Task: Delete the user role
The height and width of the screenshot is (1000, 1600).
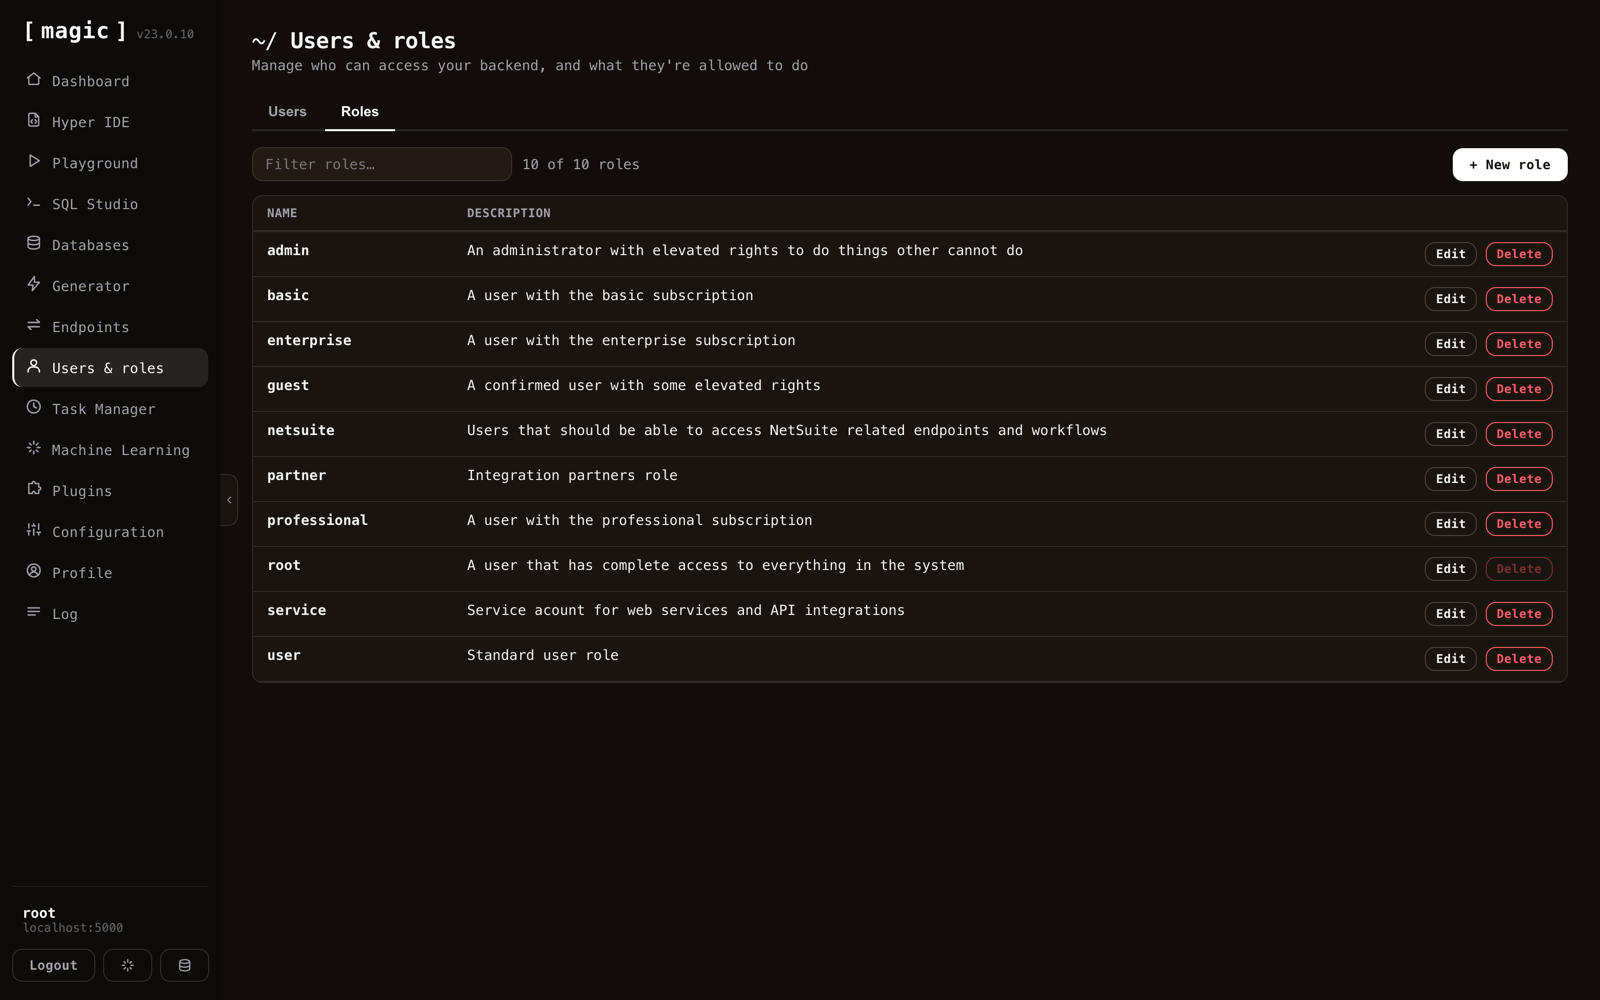Action: pyautogui.click(x=1519, y=659)
